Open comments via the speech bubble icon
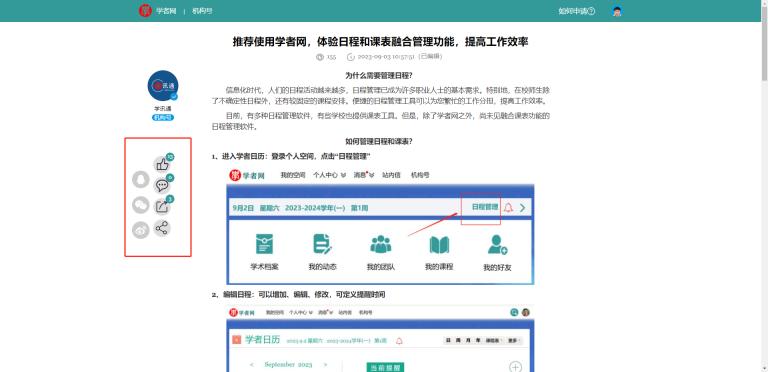768x372 pixels. 162,186
